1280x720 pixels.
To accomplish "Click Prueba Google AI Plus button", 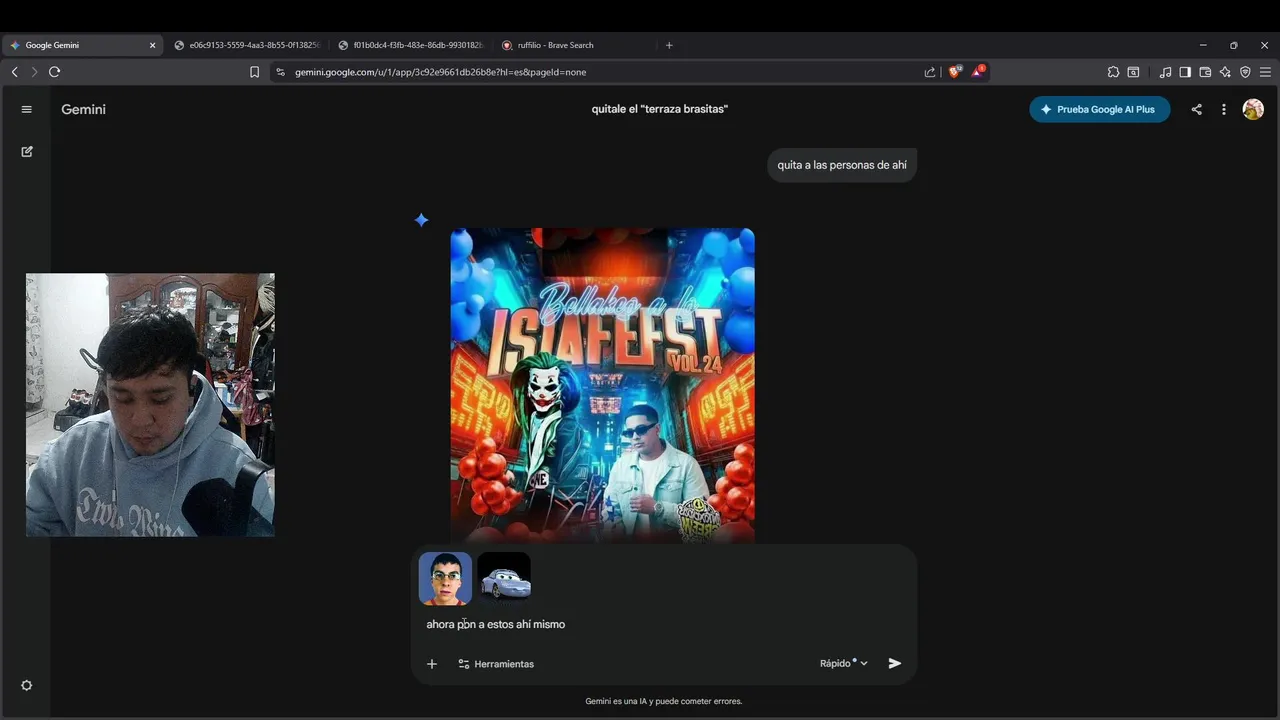I will [1099, 109].
